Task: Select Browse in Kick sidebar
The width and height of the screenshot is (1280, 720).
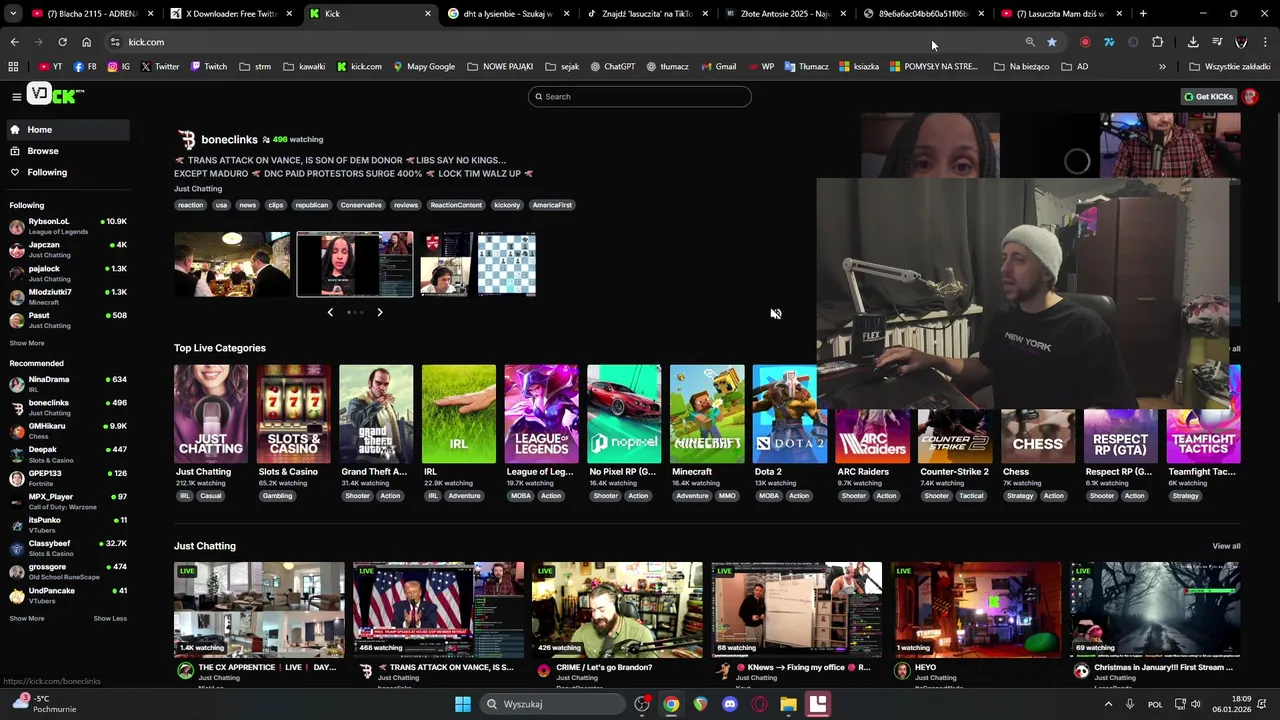Action: pos(67,151)
